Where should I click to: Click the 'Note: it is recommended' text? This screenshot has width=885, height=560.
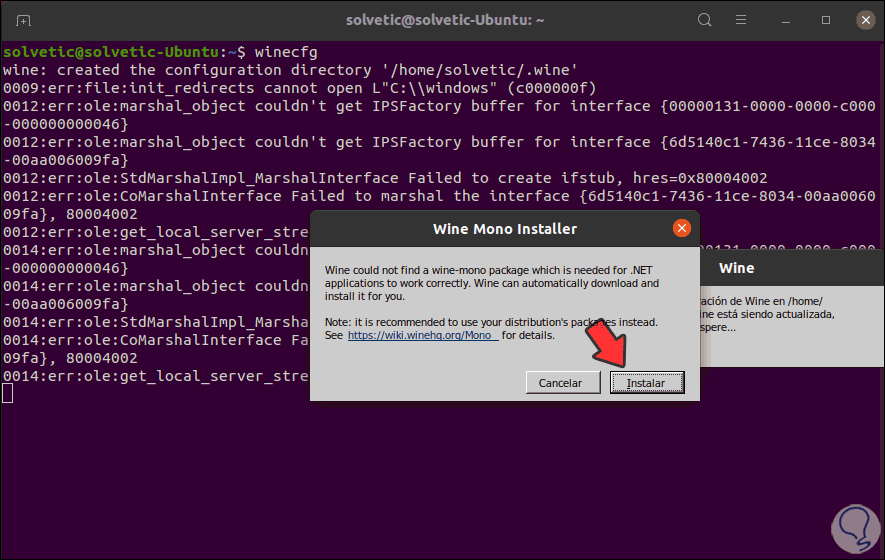(491, 329)
